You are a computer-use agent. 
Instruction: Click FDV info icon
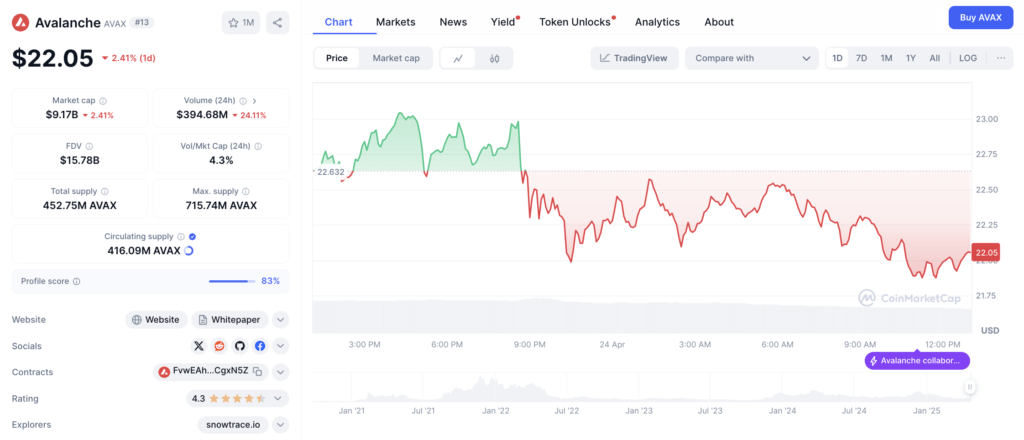(x=89, y=147)
